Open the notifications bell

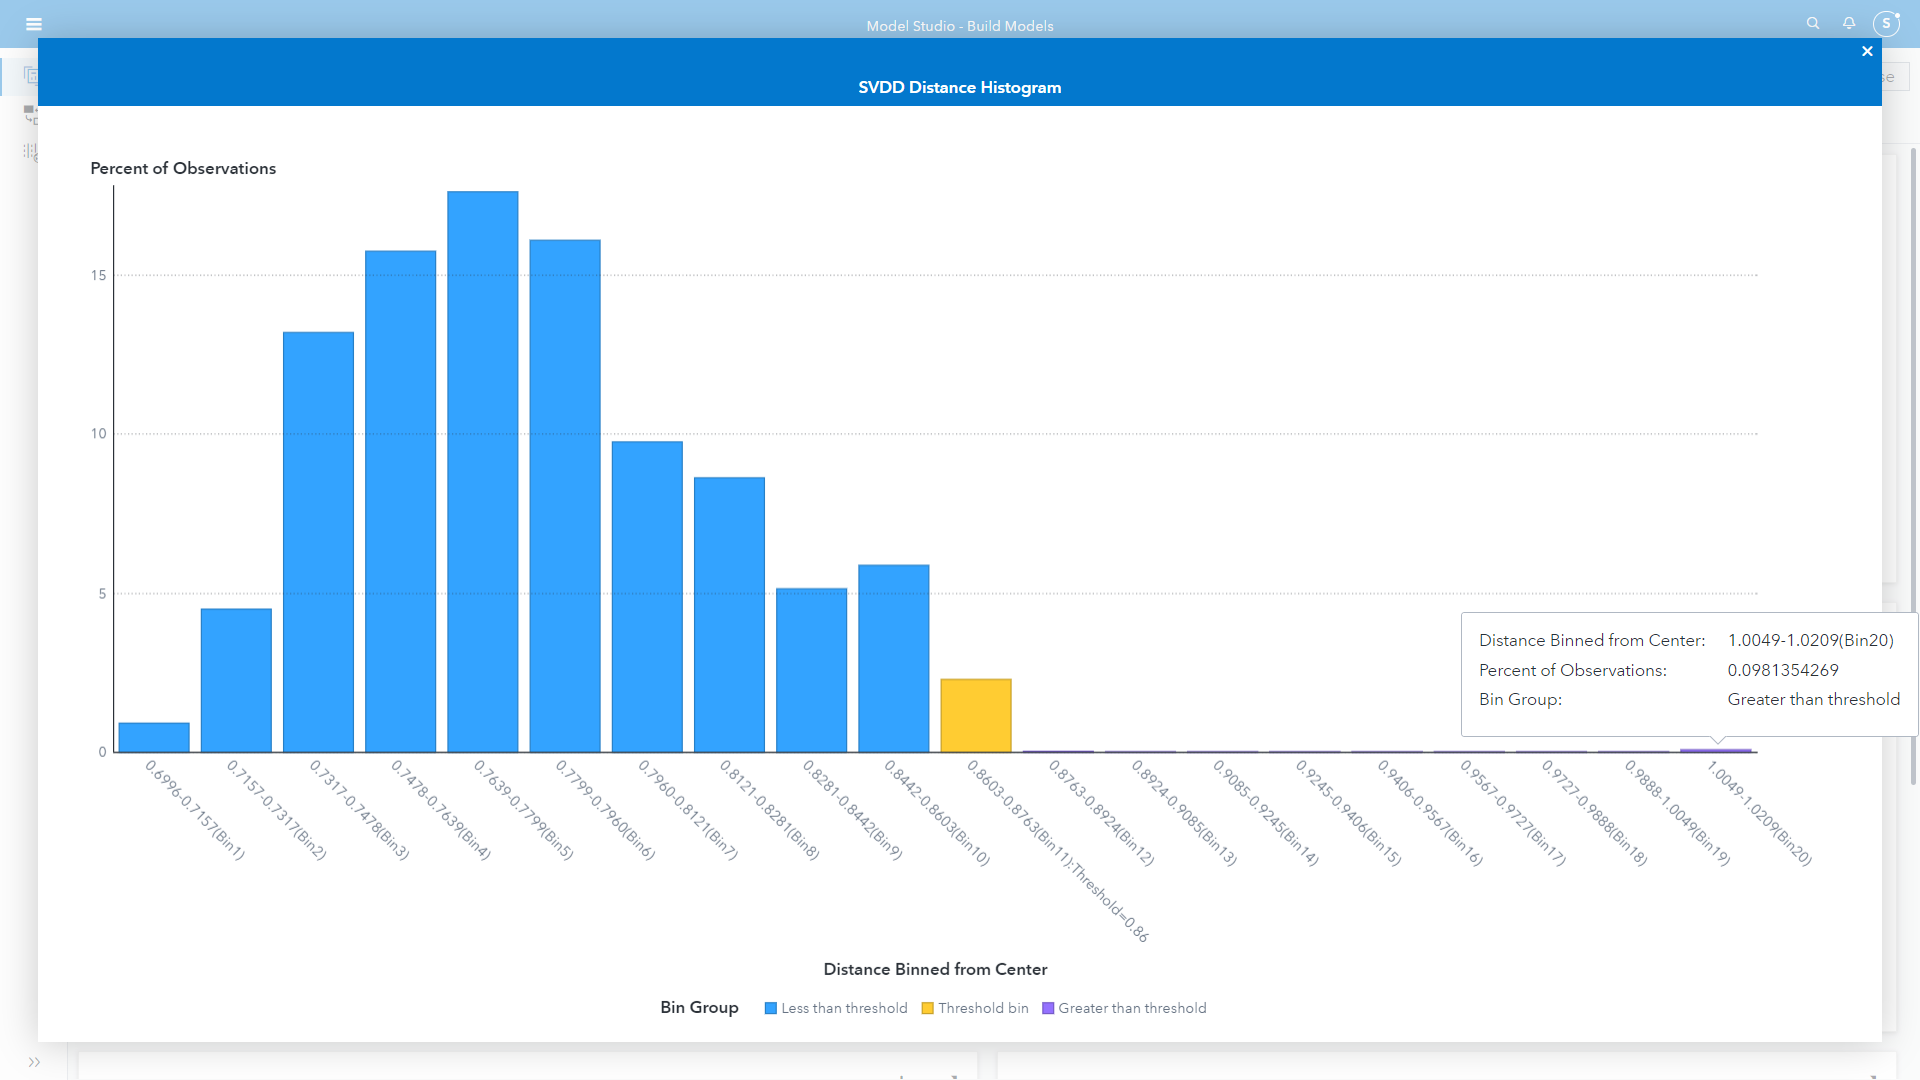pos(1849,23)
